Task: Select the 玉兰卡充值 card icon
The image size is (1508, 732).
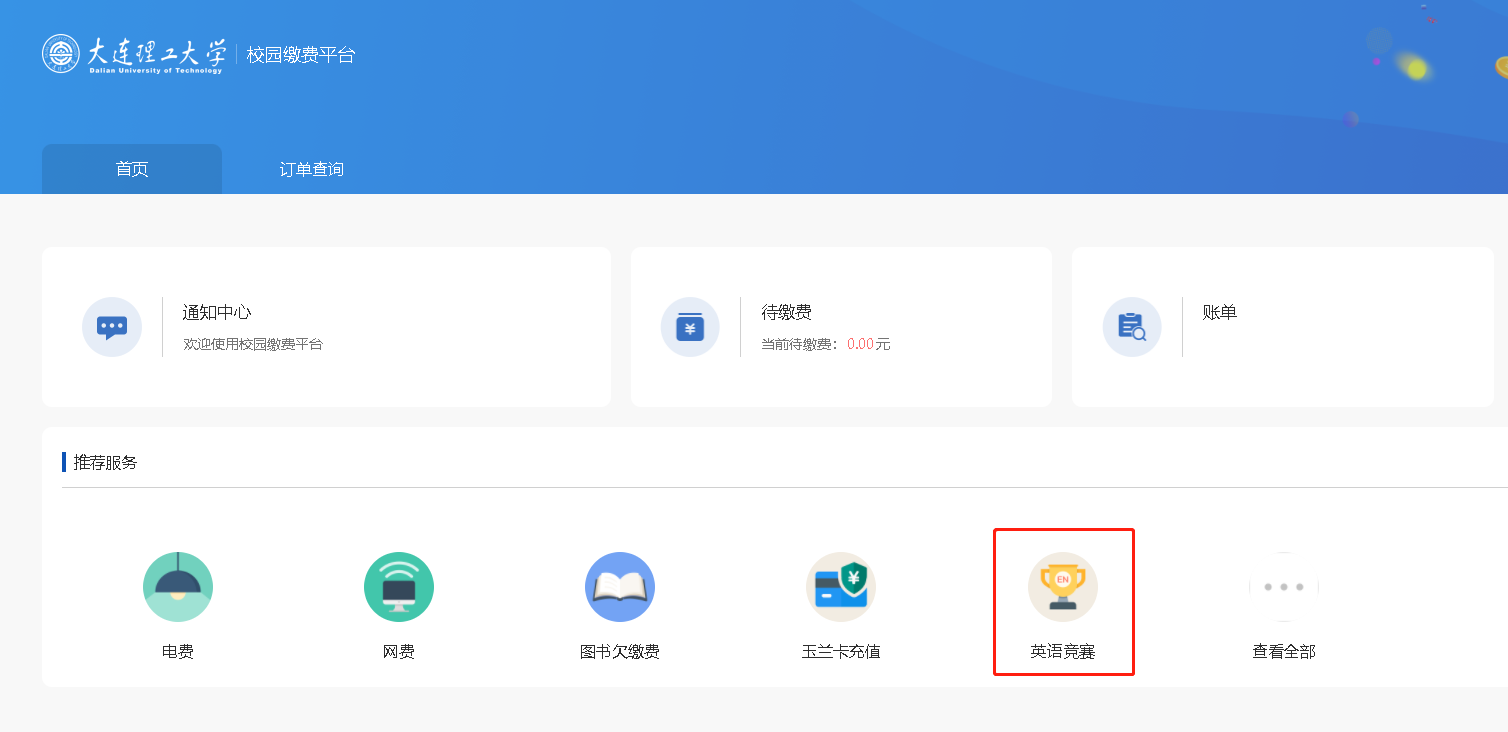Action: tap(841, 587)
